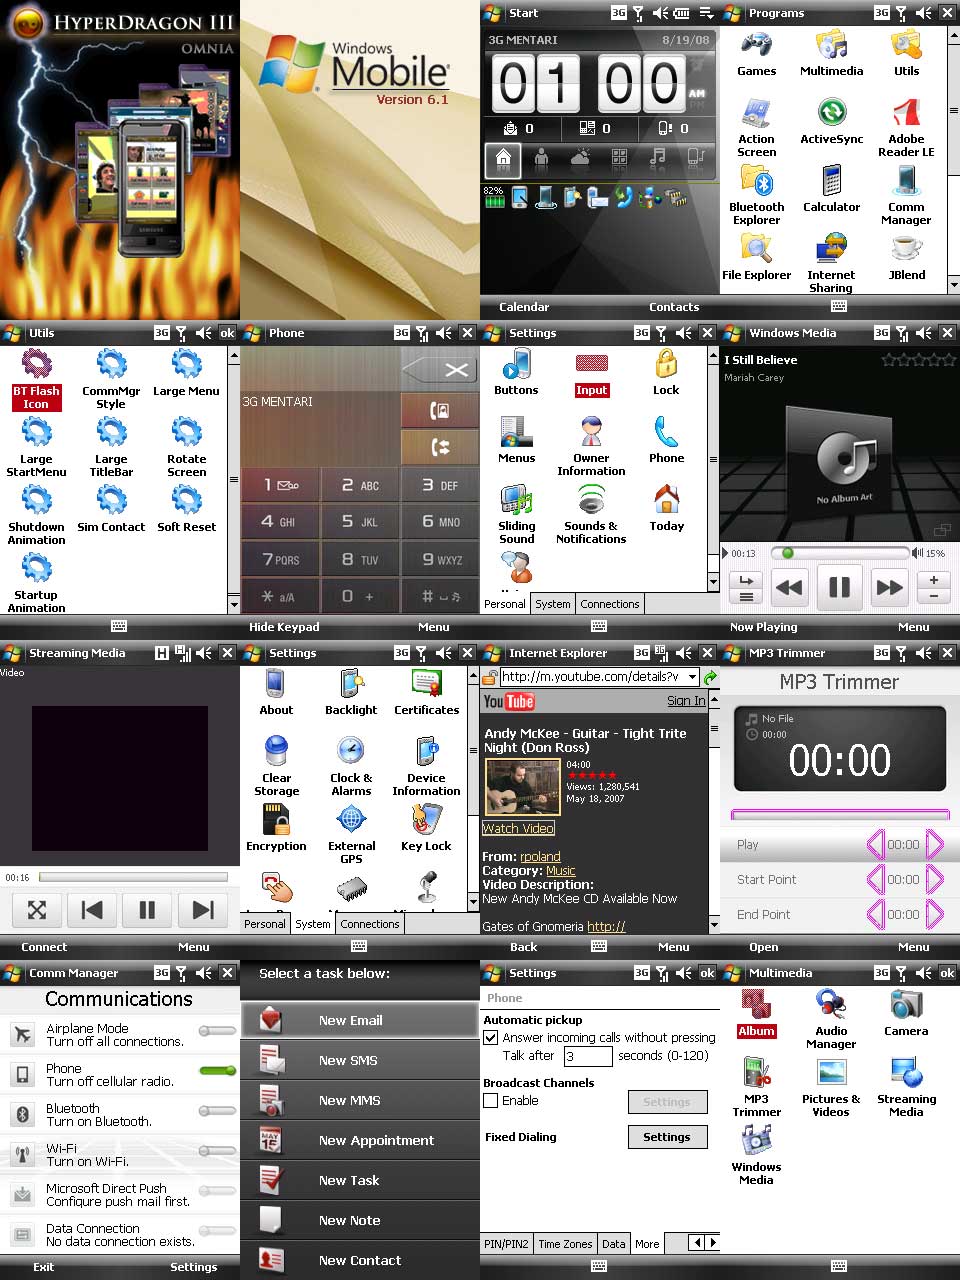Open Internet Sharing

[x=831, y=264]
